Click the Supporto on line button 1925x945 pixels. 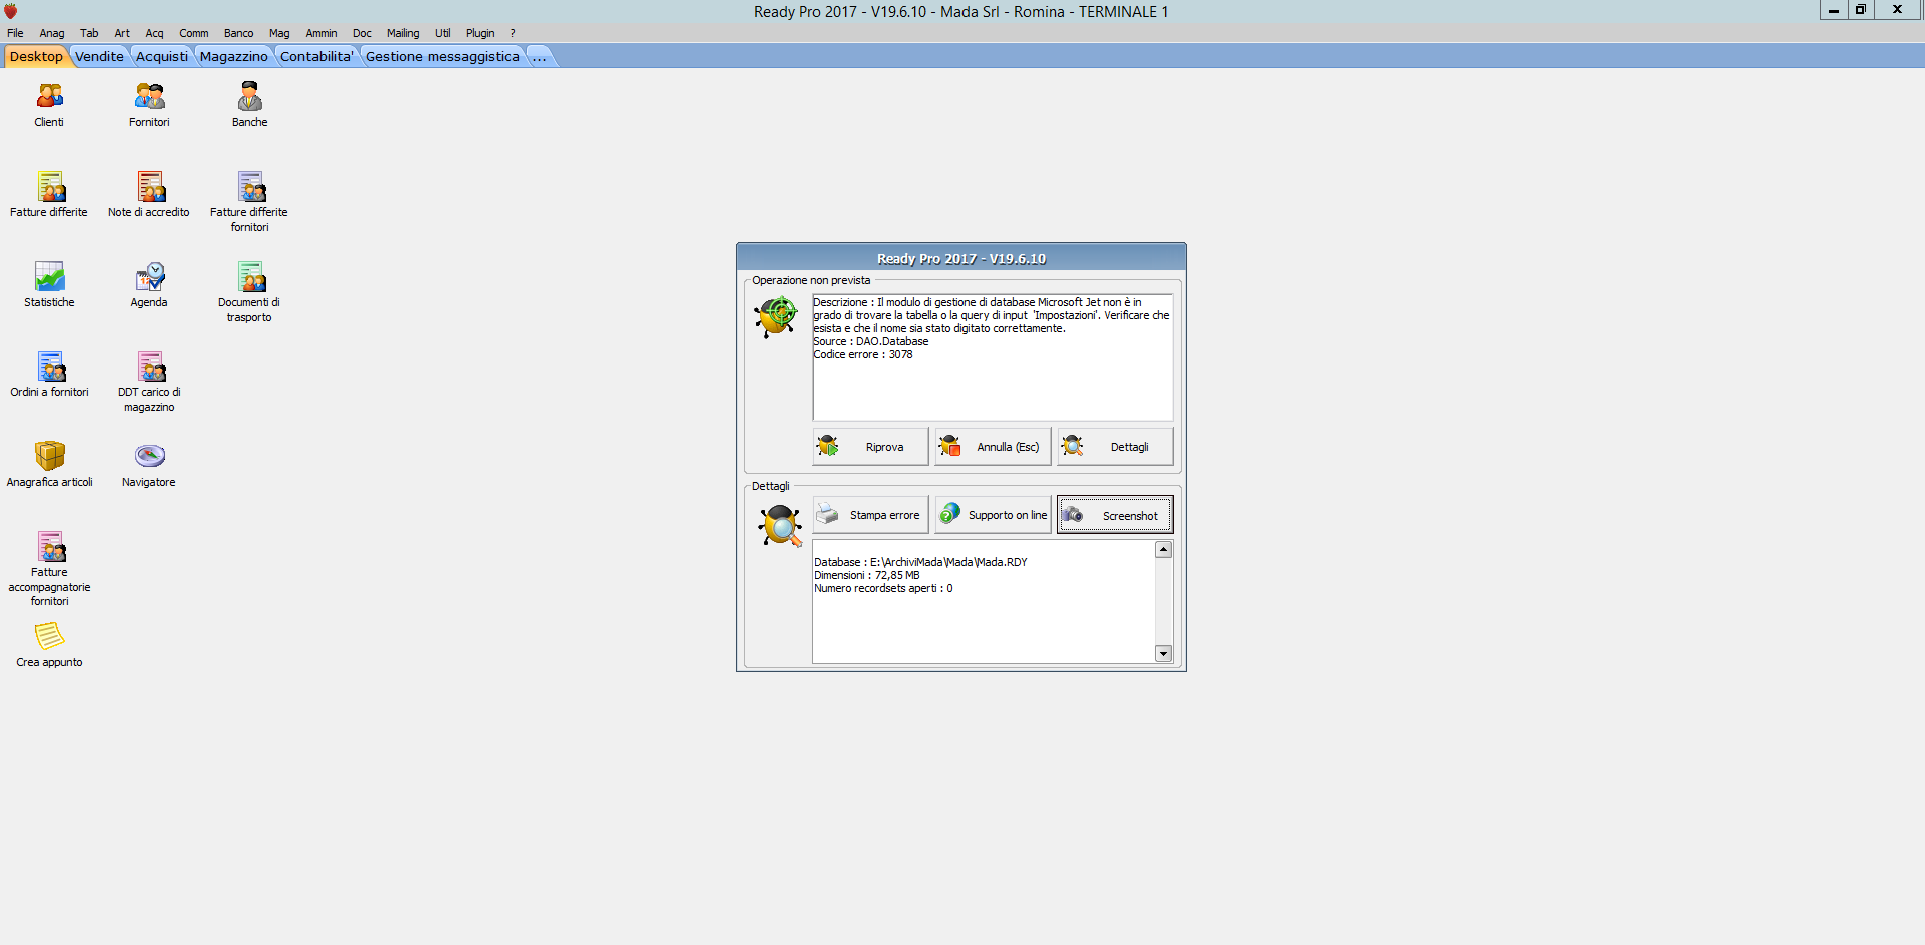tap(992, 515)
